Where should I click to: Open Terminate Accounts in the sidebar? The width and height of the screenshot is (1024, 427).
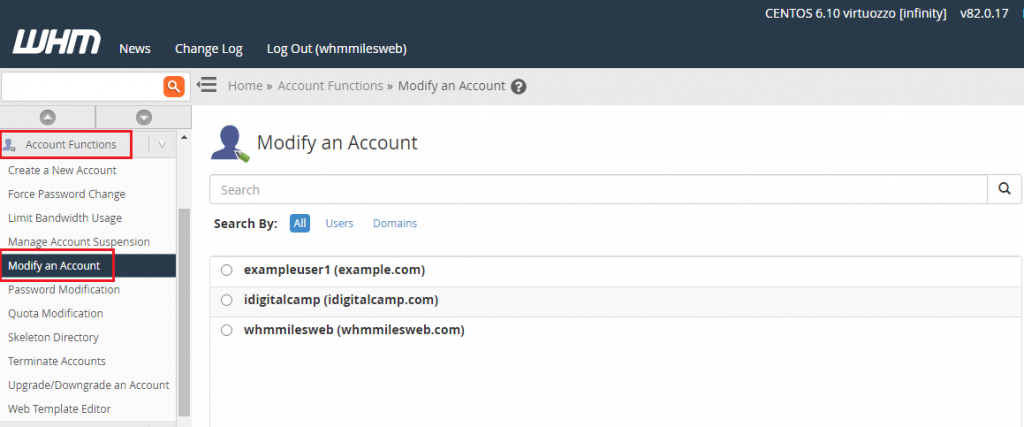click(x=57, y=361)
